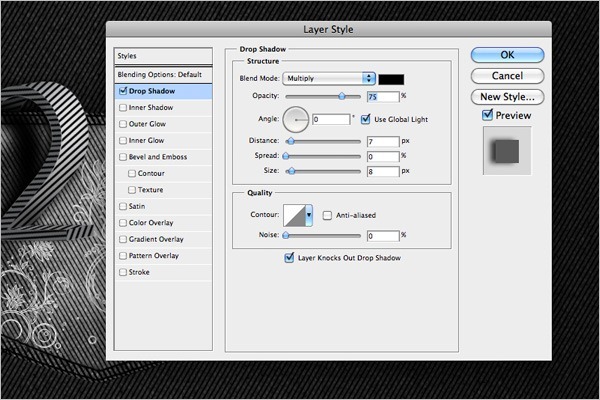Viewport: 600px width, 400px height.
Task: Enable the Stroke effect checkbox
Action: click(x=123, y=272)
